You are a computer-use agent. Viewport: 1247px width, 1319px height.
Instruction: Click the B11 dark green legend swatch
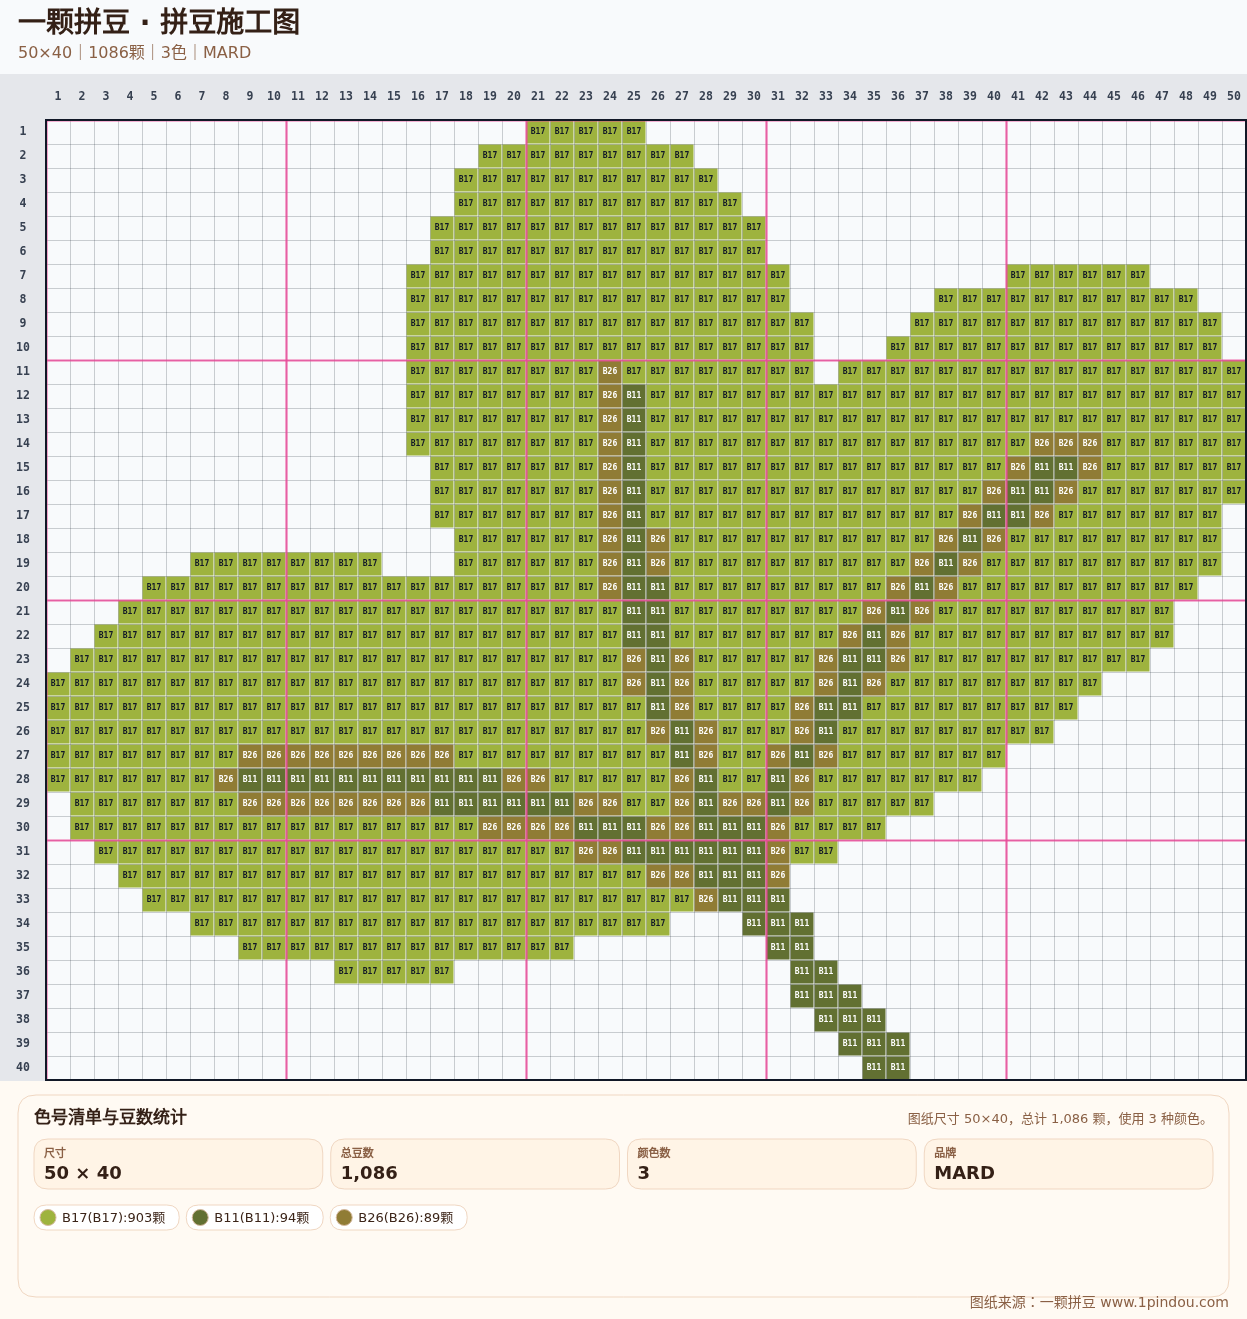(200, 1217)
